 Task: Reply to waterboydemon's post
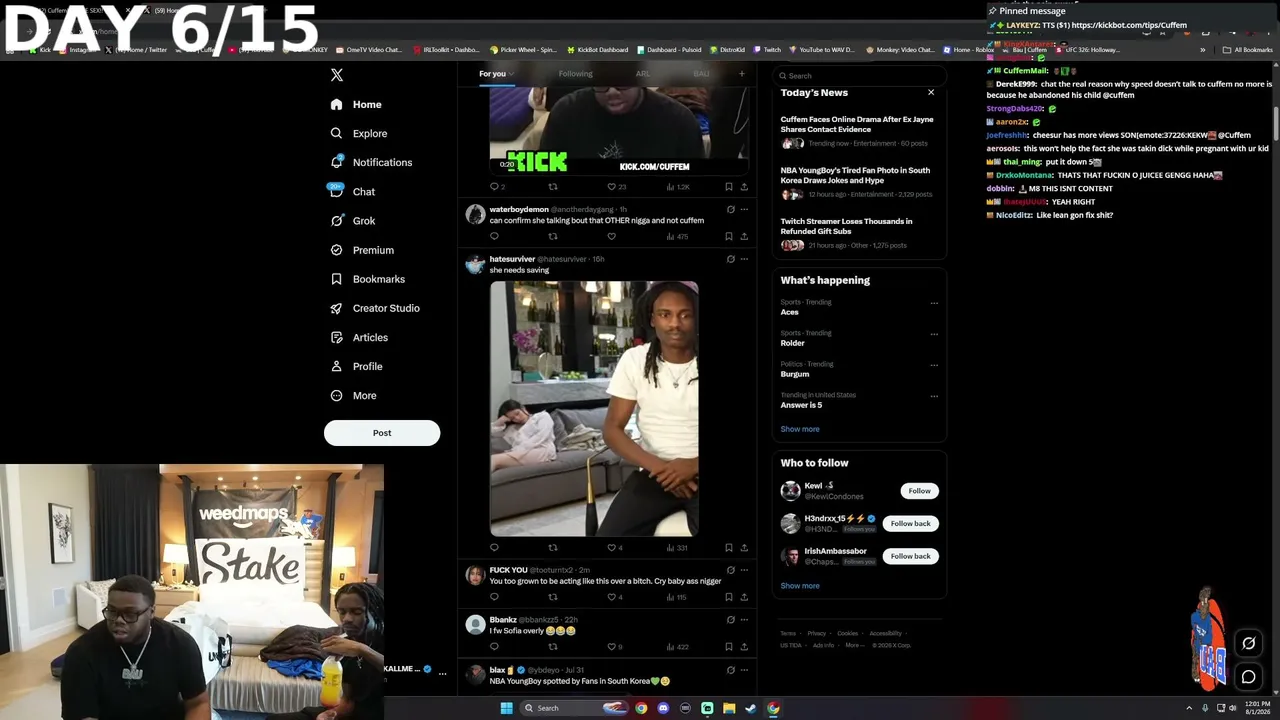[x=494, y=236]
